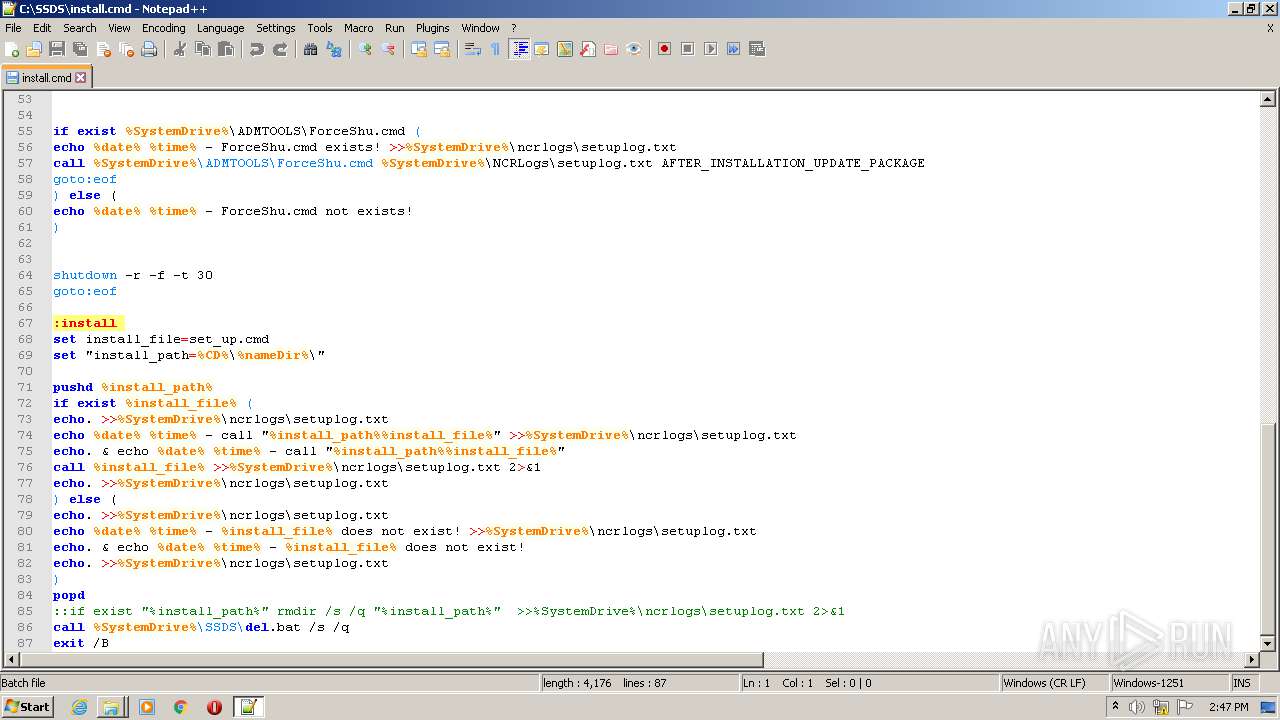1280x720 pixels.
Task: Click the Undo arrow icon
Action: (257, 49)
